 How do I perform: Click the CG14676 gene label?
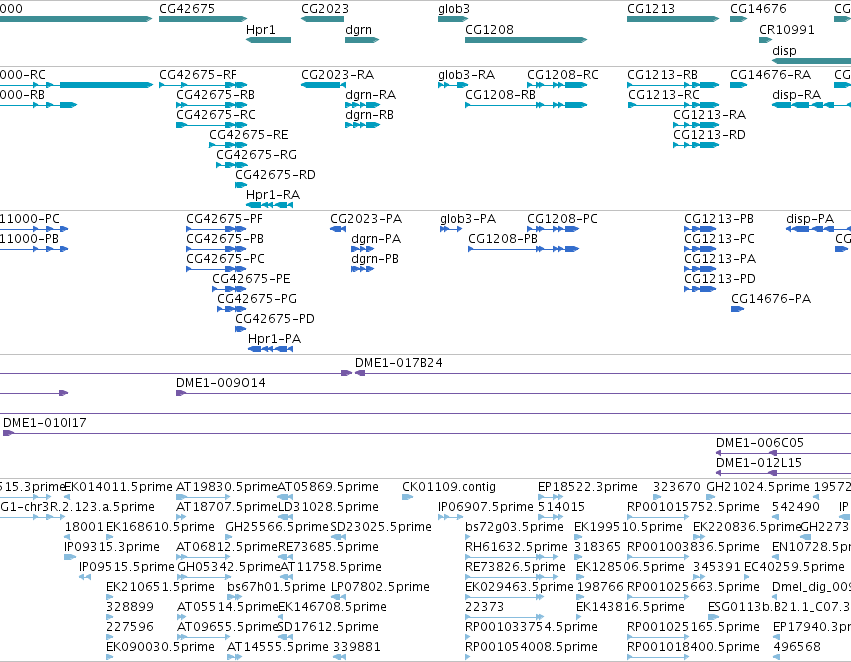tap(758, 9)
